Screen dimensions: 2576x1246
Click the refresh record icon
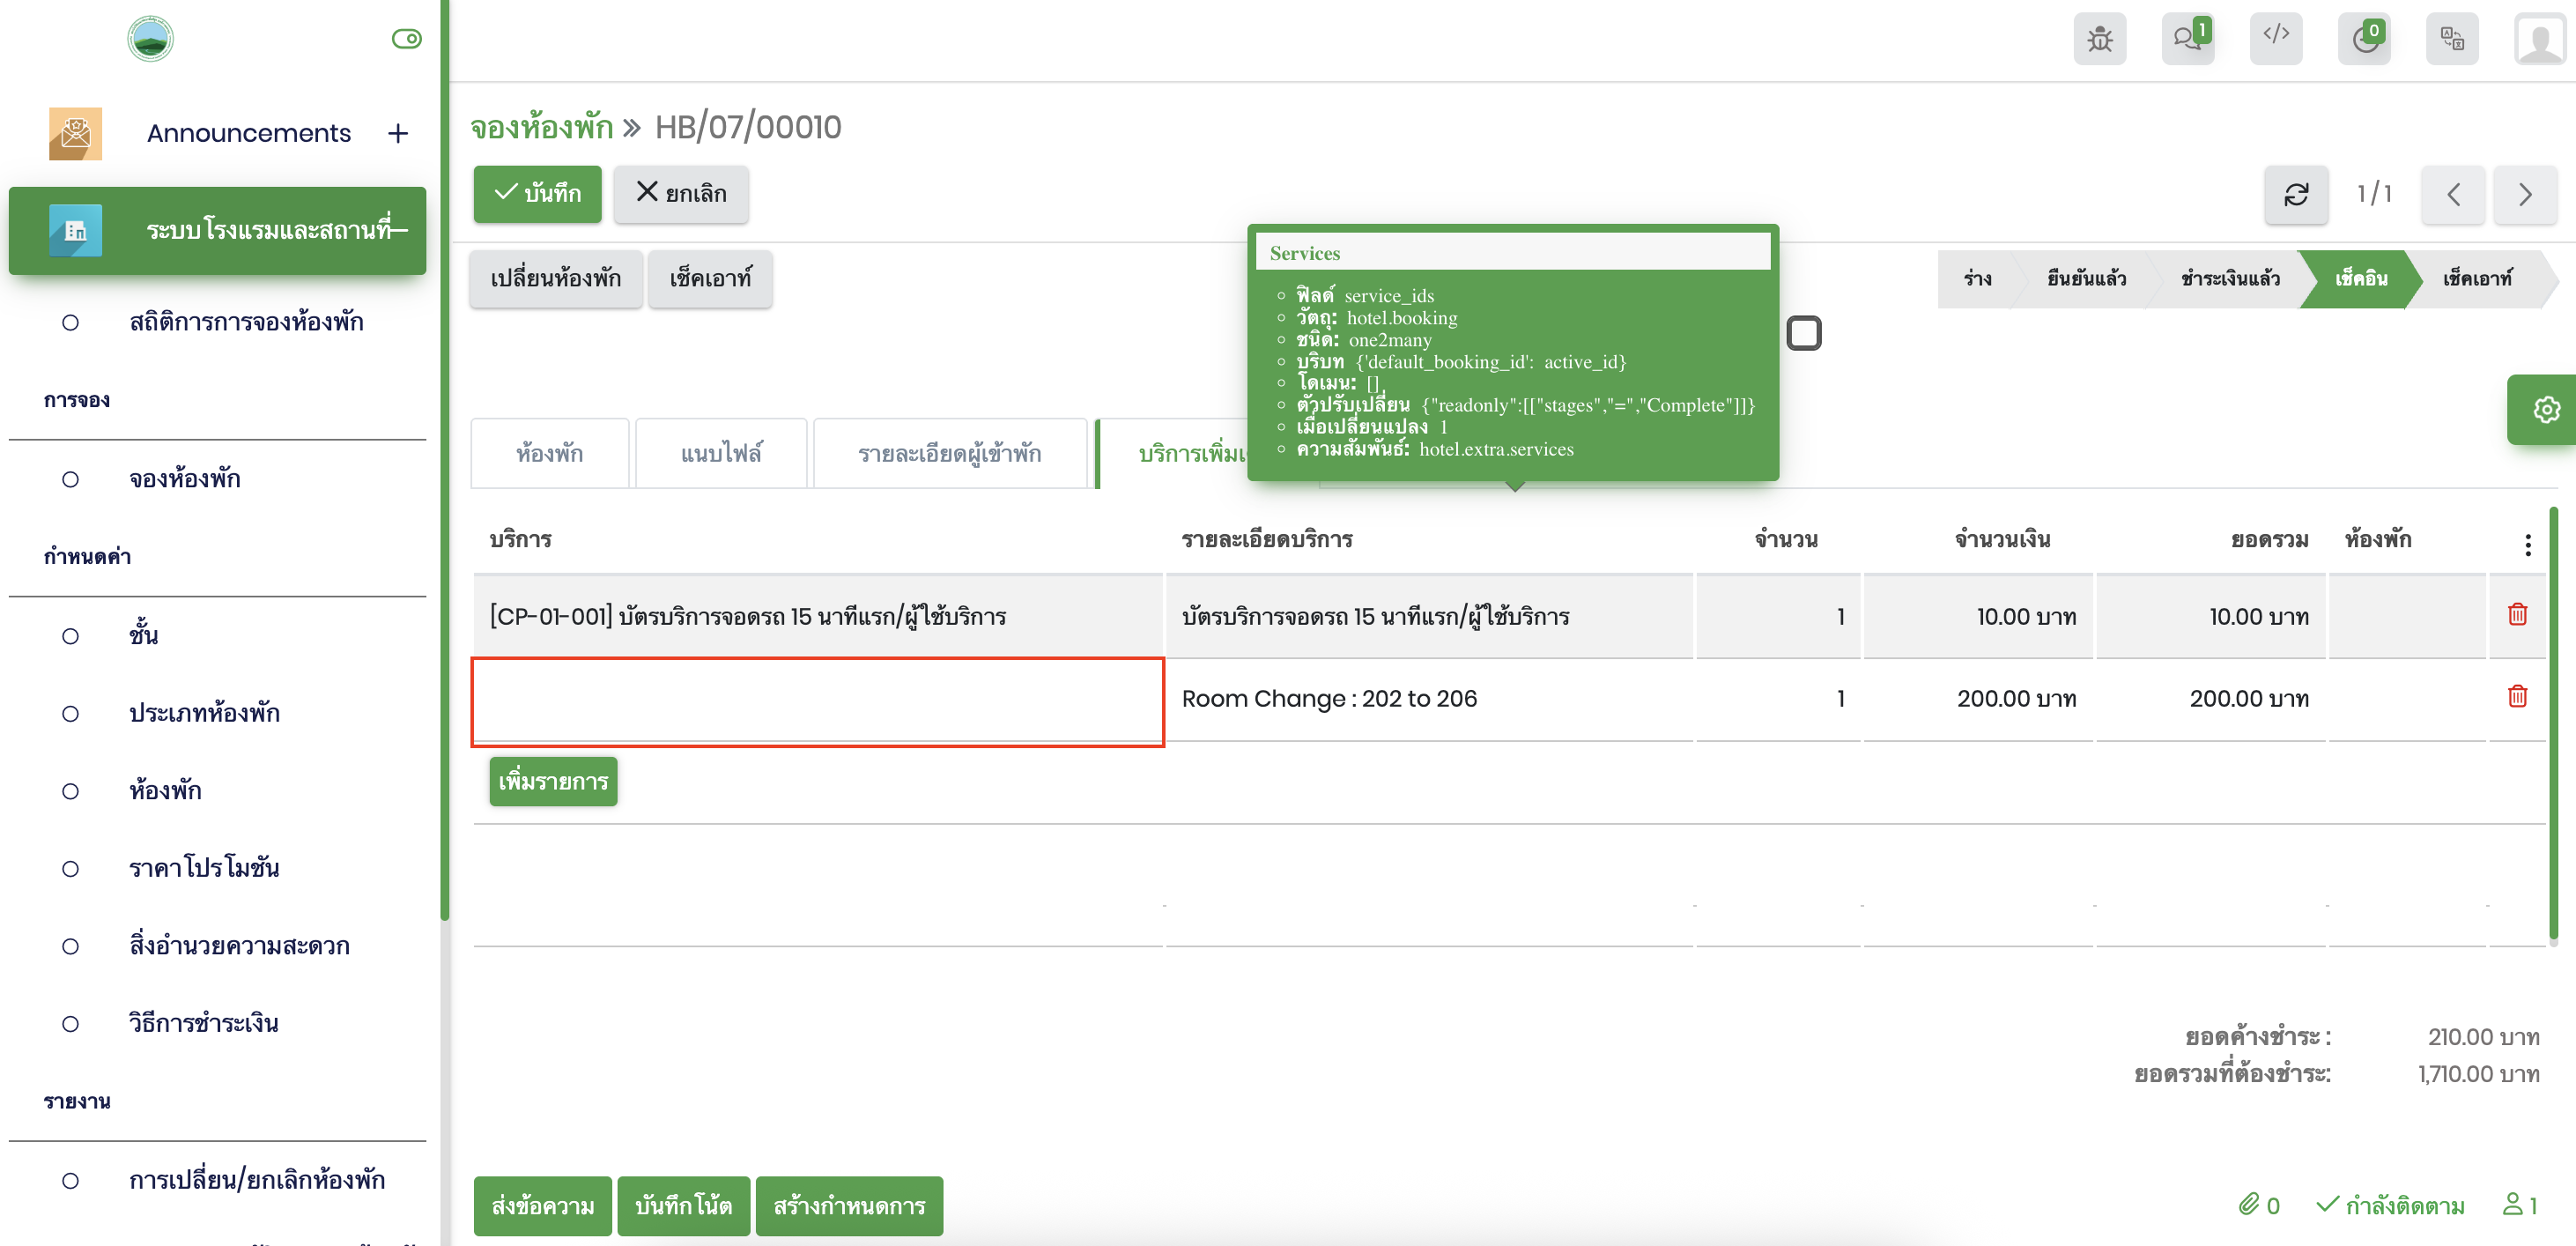coord(2296,194)
